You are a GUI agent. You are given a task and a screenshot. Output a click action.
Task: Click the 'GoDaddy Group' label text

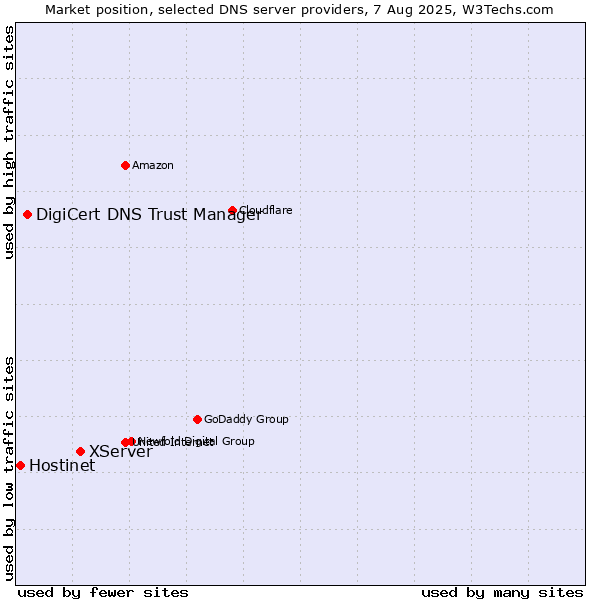pyautogui.click(x=246, y=419)
